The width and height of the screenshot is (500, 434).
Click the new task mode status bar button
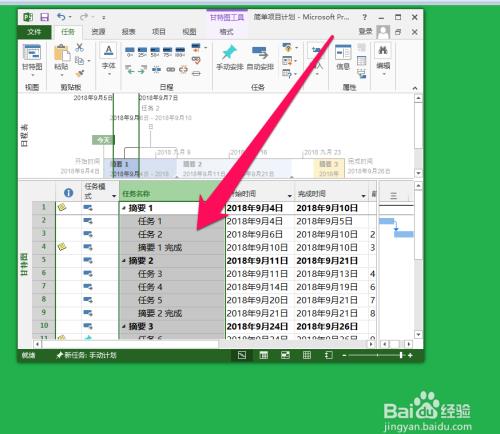click(x=87, y=355)
